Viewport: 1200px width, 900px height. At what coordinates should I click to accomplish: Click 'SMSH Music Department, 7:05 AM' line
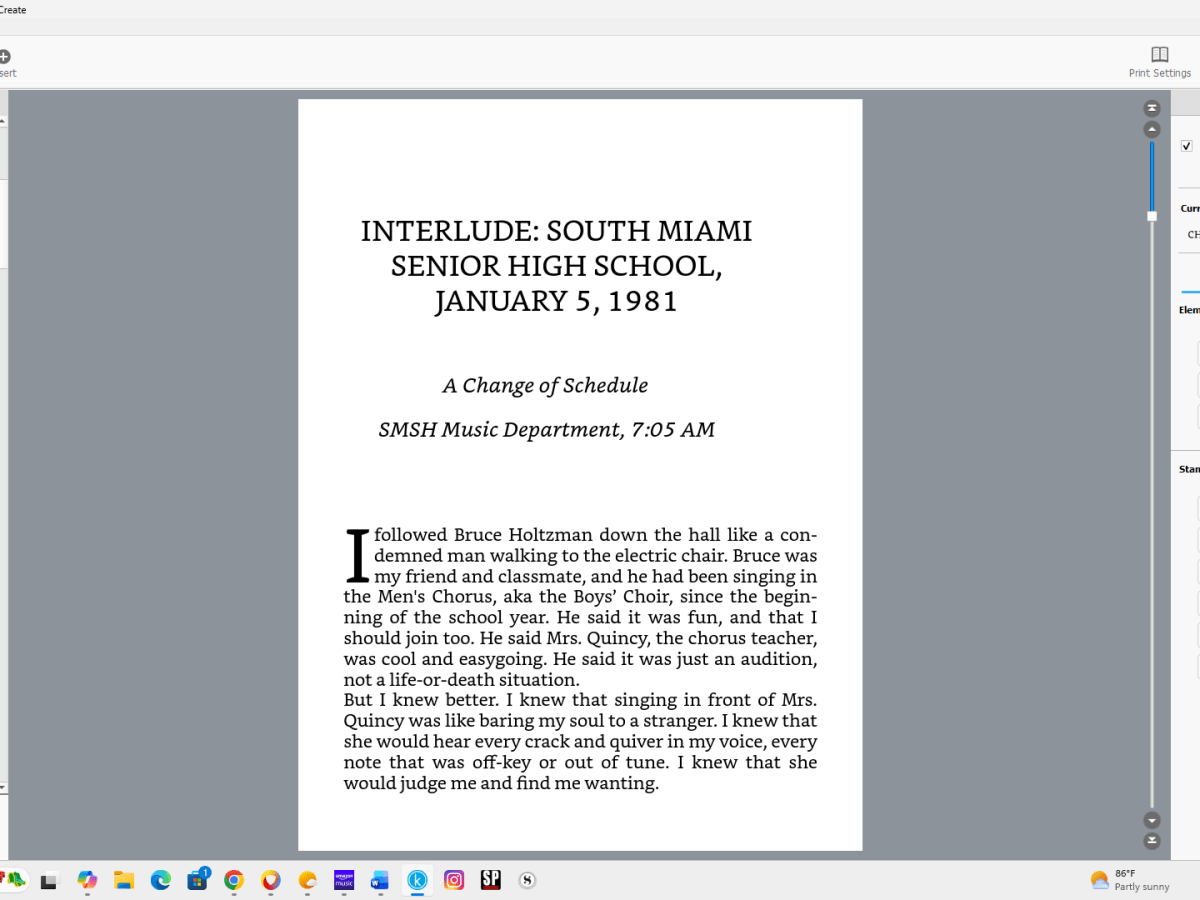point(546,430)
